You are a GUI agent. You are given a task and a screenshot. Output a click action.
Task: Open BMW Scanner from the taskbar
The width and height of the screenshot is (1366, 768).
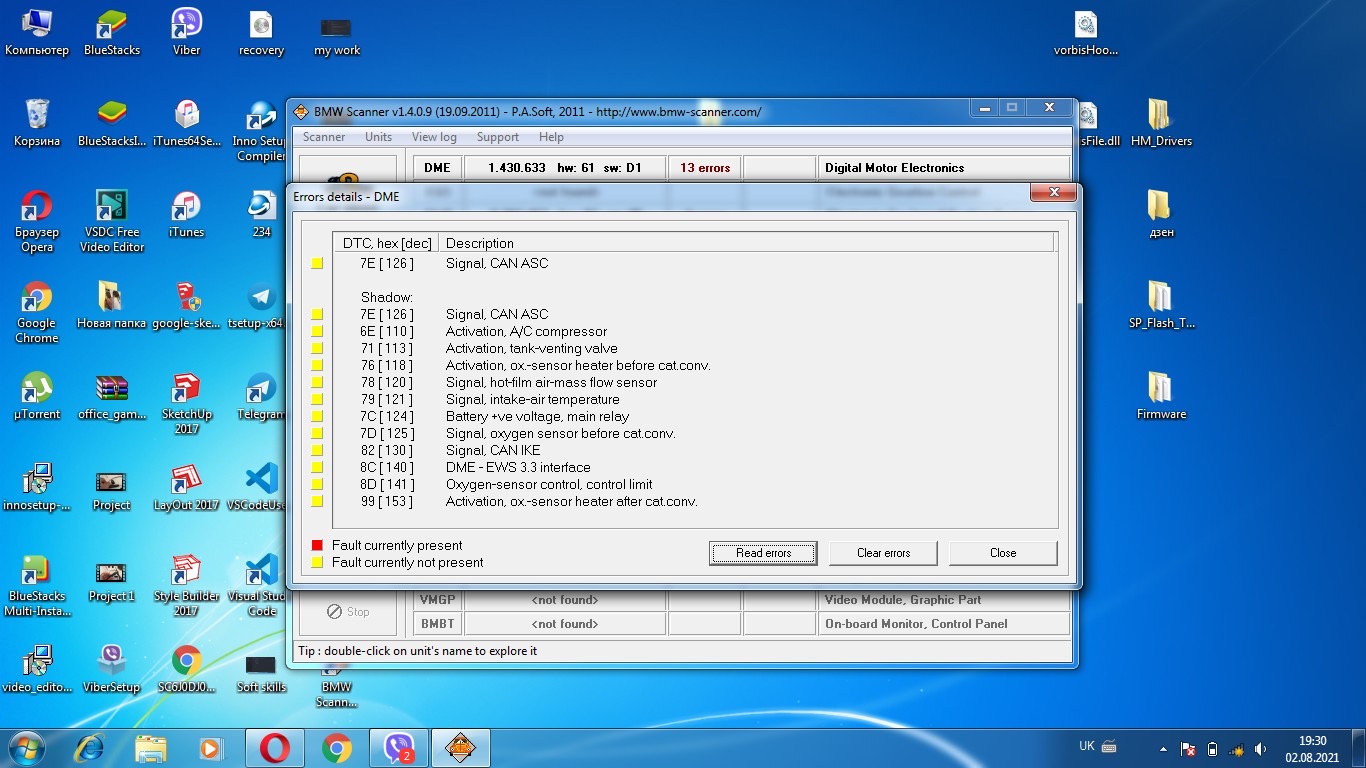point(461,747)
